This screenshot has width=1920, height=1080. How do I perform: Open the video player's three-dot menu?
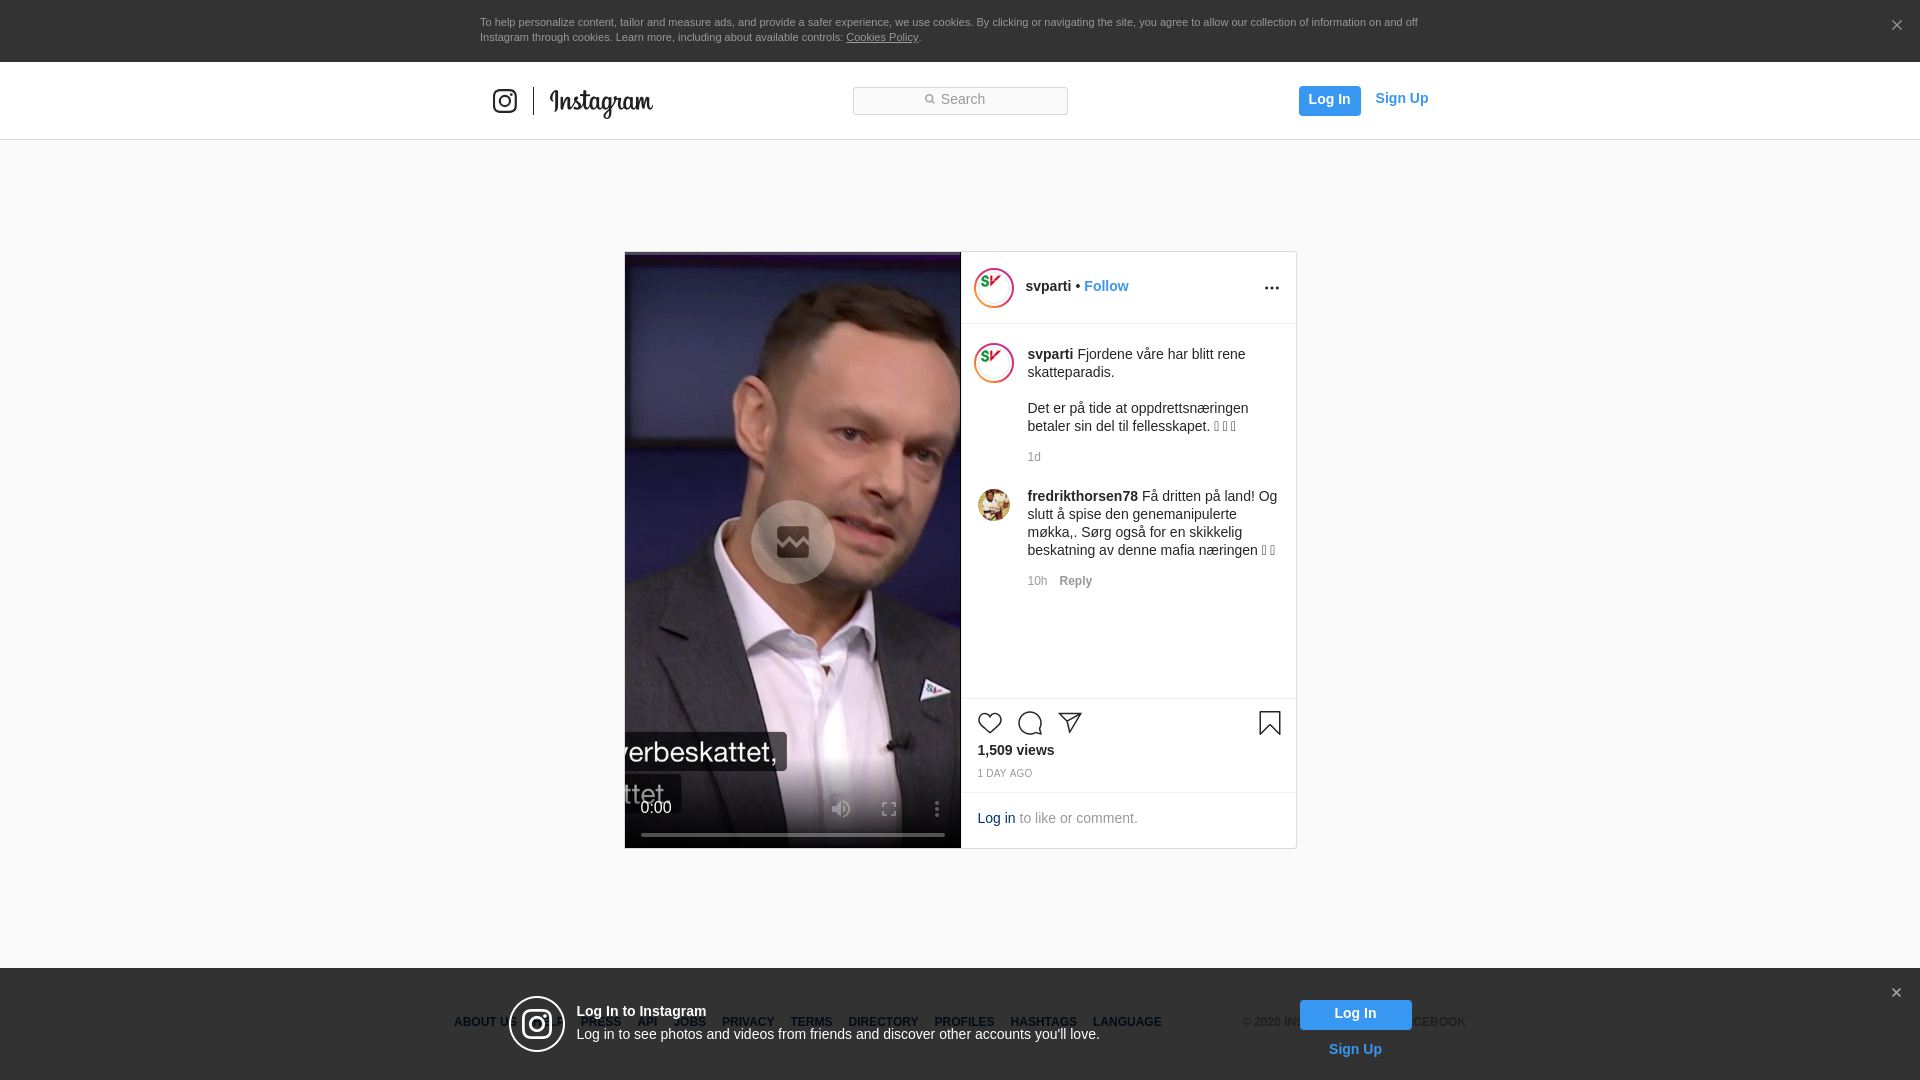(x=937, y=809)
